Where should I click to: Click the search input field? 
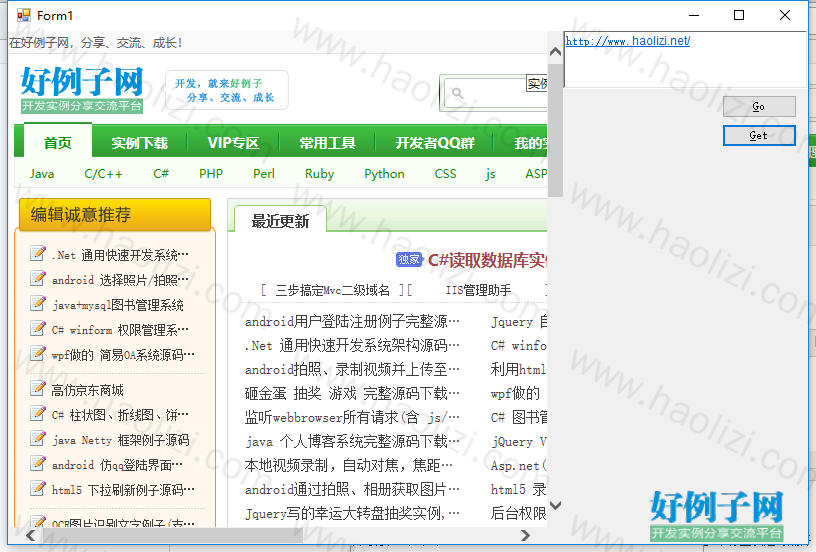(x=494, y=93)
